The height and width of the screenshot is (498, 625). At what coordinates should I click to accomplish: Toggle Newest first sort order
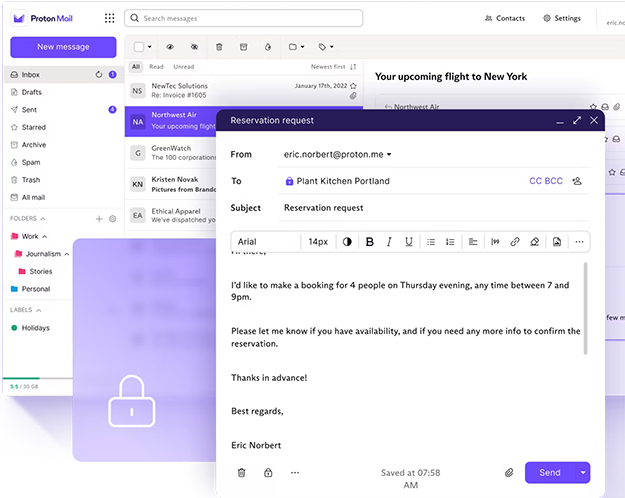point(333,67)
